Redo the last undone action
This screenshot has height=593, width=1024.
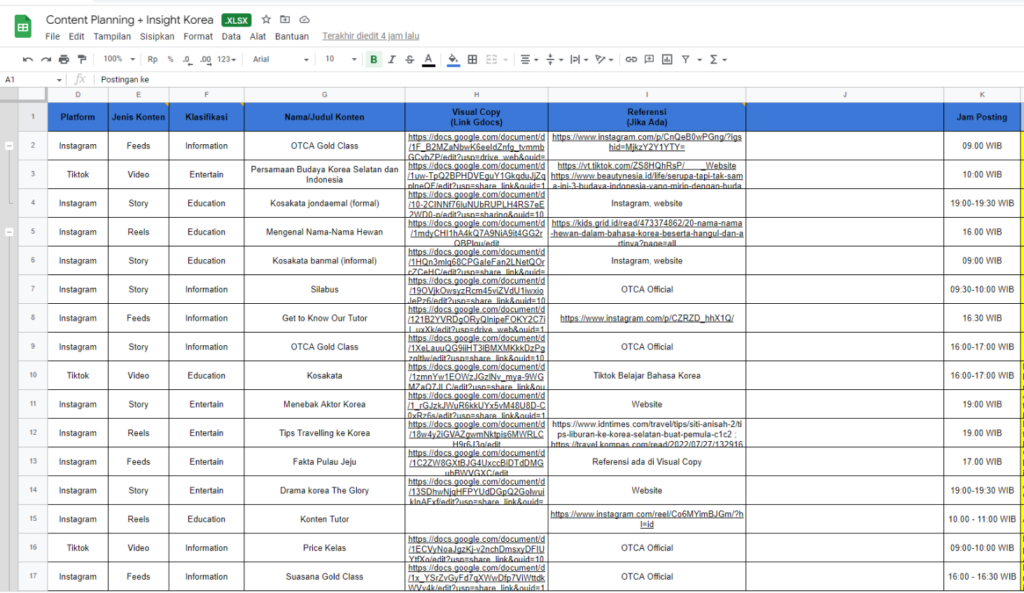tap(46, 59)
